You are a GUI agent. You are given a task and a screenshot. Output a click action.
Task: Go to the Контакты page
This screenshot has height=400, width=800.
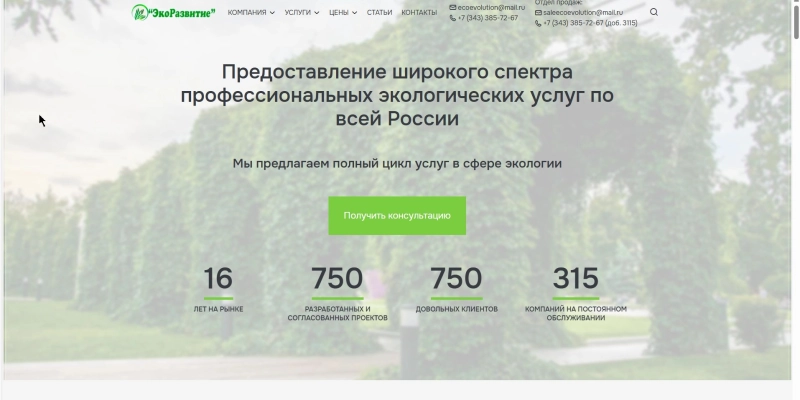point(419,13)
